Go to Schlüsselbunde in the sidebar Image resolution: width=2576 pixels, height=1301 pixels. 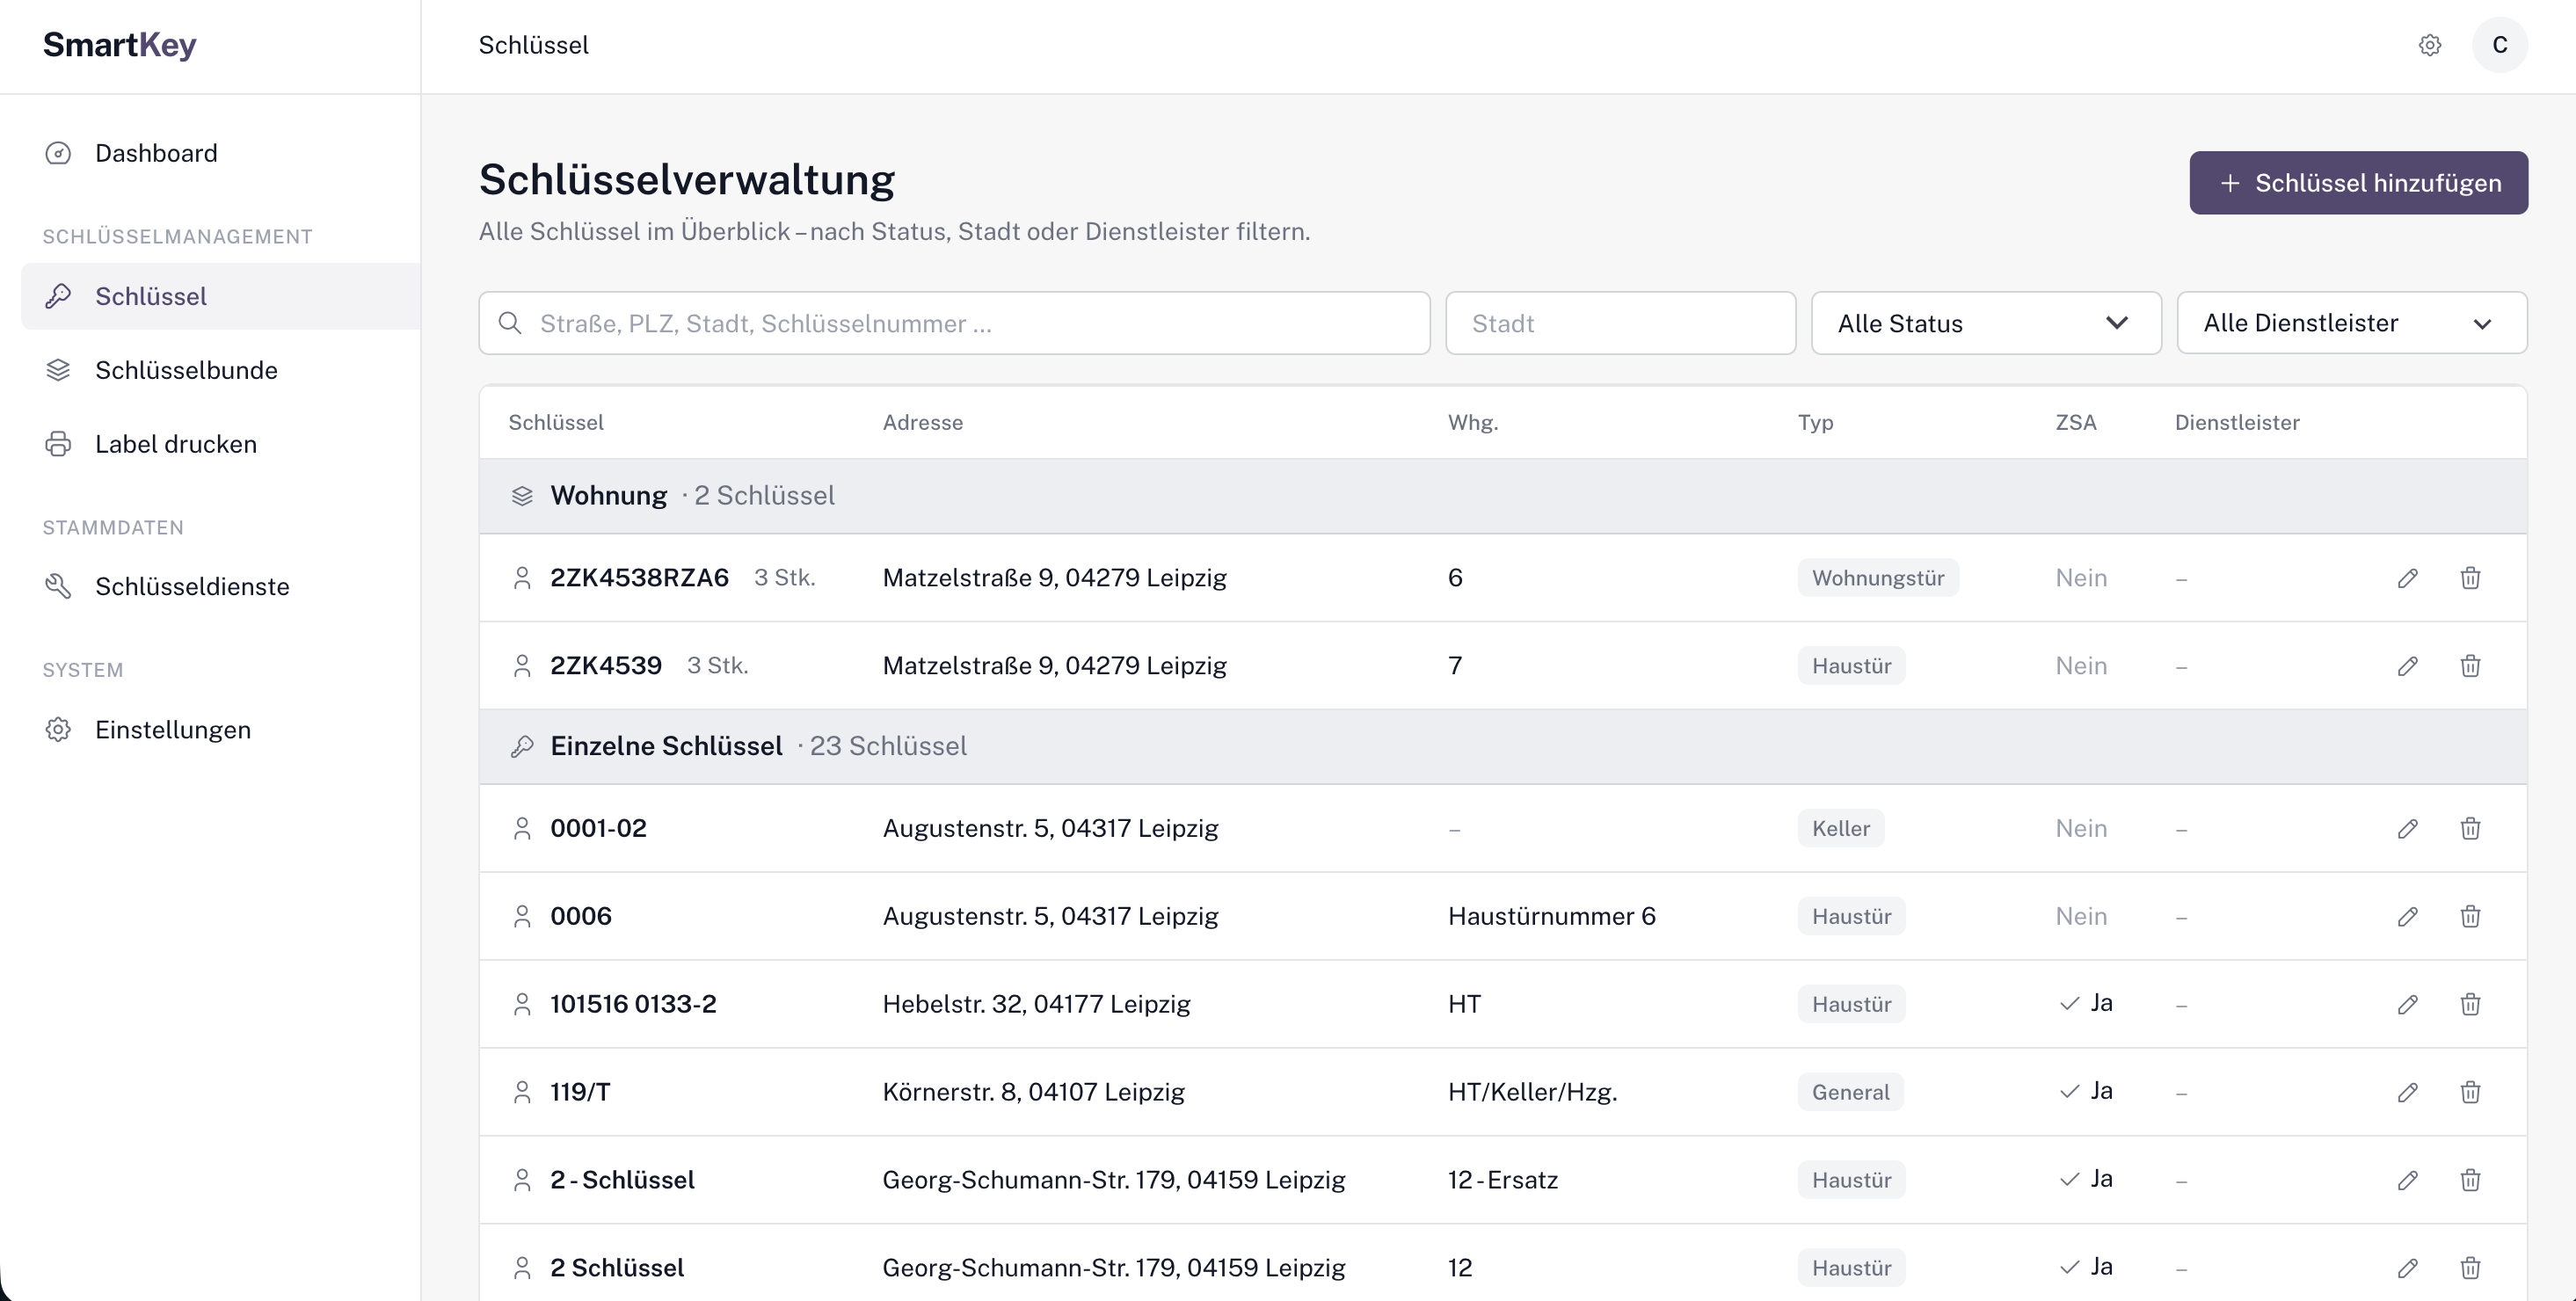coord(220,370)
